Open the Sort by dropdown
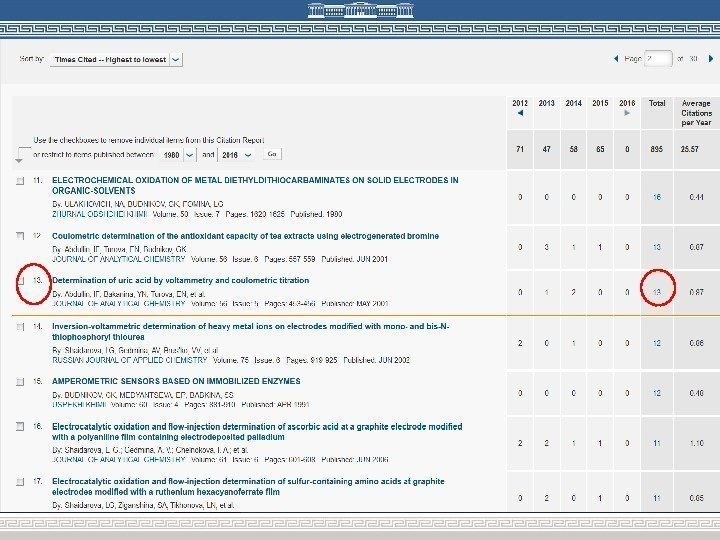The width and height of the screenshot is (720, 540). click(117, 60)
